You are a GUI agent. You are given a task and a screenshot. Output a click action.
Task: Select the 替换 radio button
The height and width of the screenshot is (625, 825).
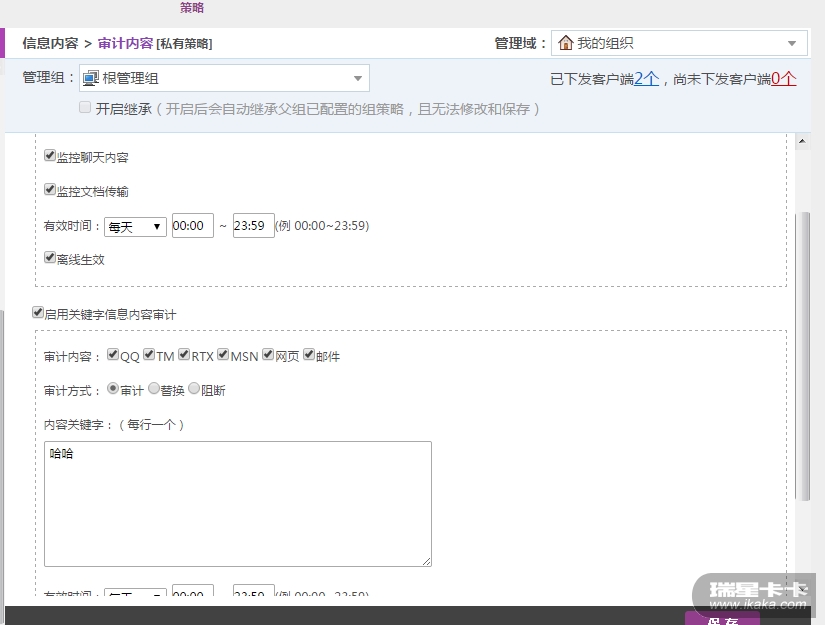pos(154,388)
